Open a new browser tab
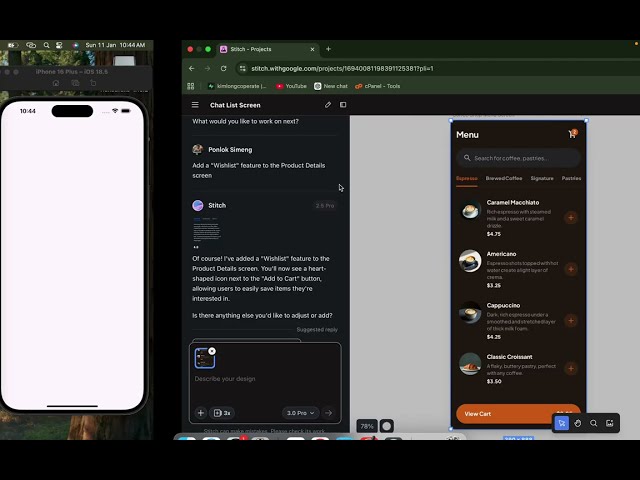 tap(328, 49)
